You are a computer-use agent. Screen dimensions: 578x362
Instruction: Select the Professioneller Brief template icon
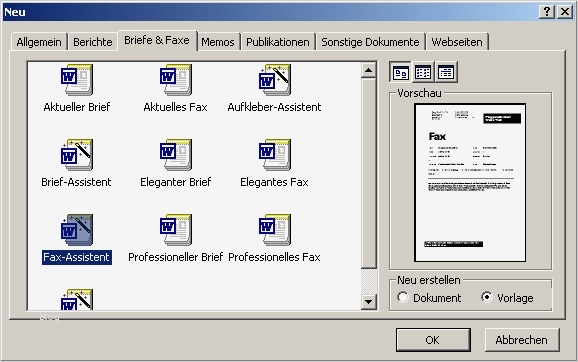coord(175,230)
